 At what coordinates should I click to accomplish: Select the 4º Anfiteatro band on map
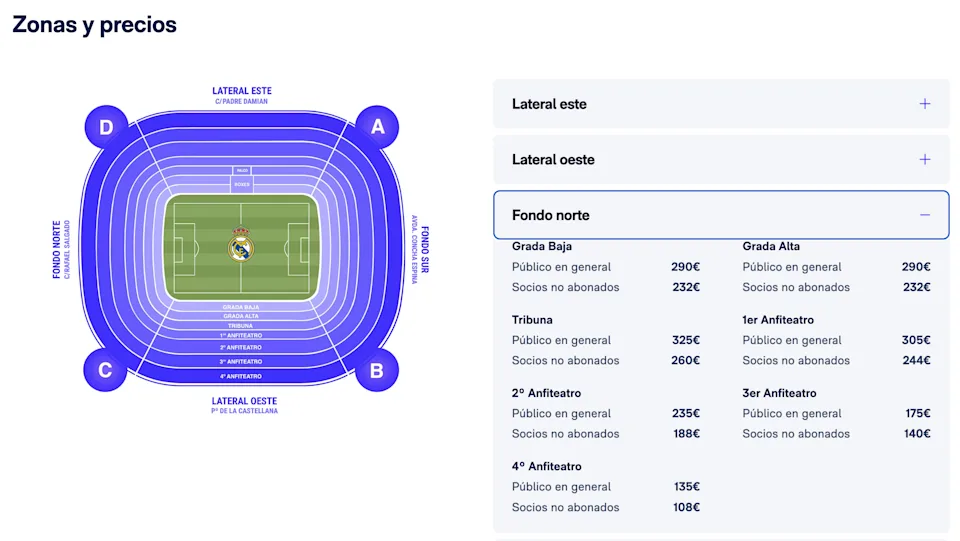[x=241, y=376]
